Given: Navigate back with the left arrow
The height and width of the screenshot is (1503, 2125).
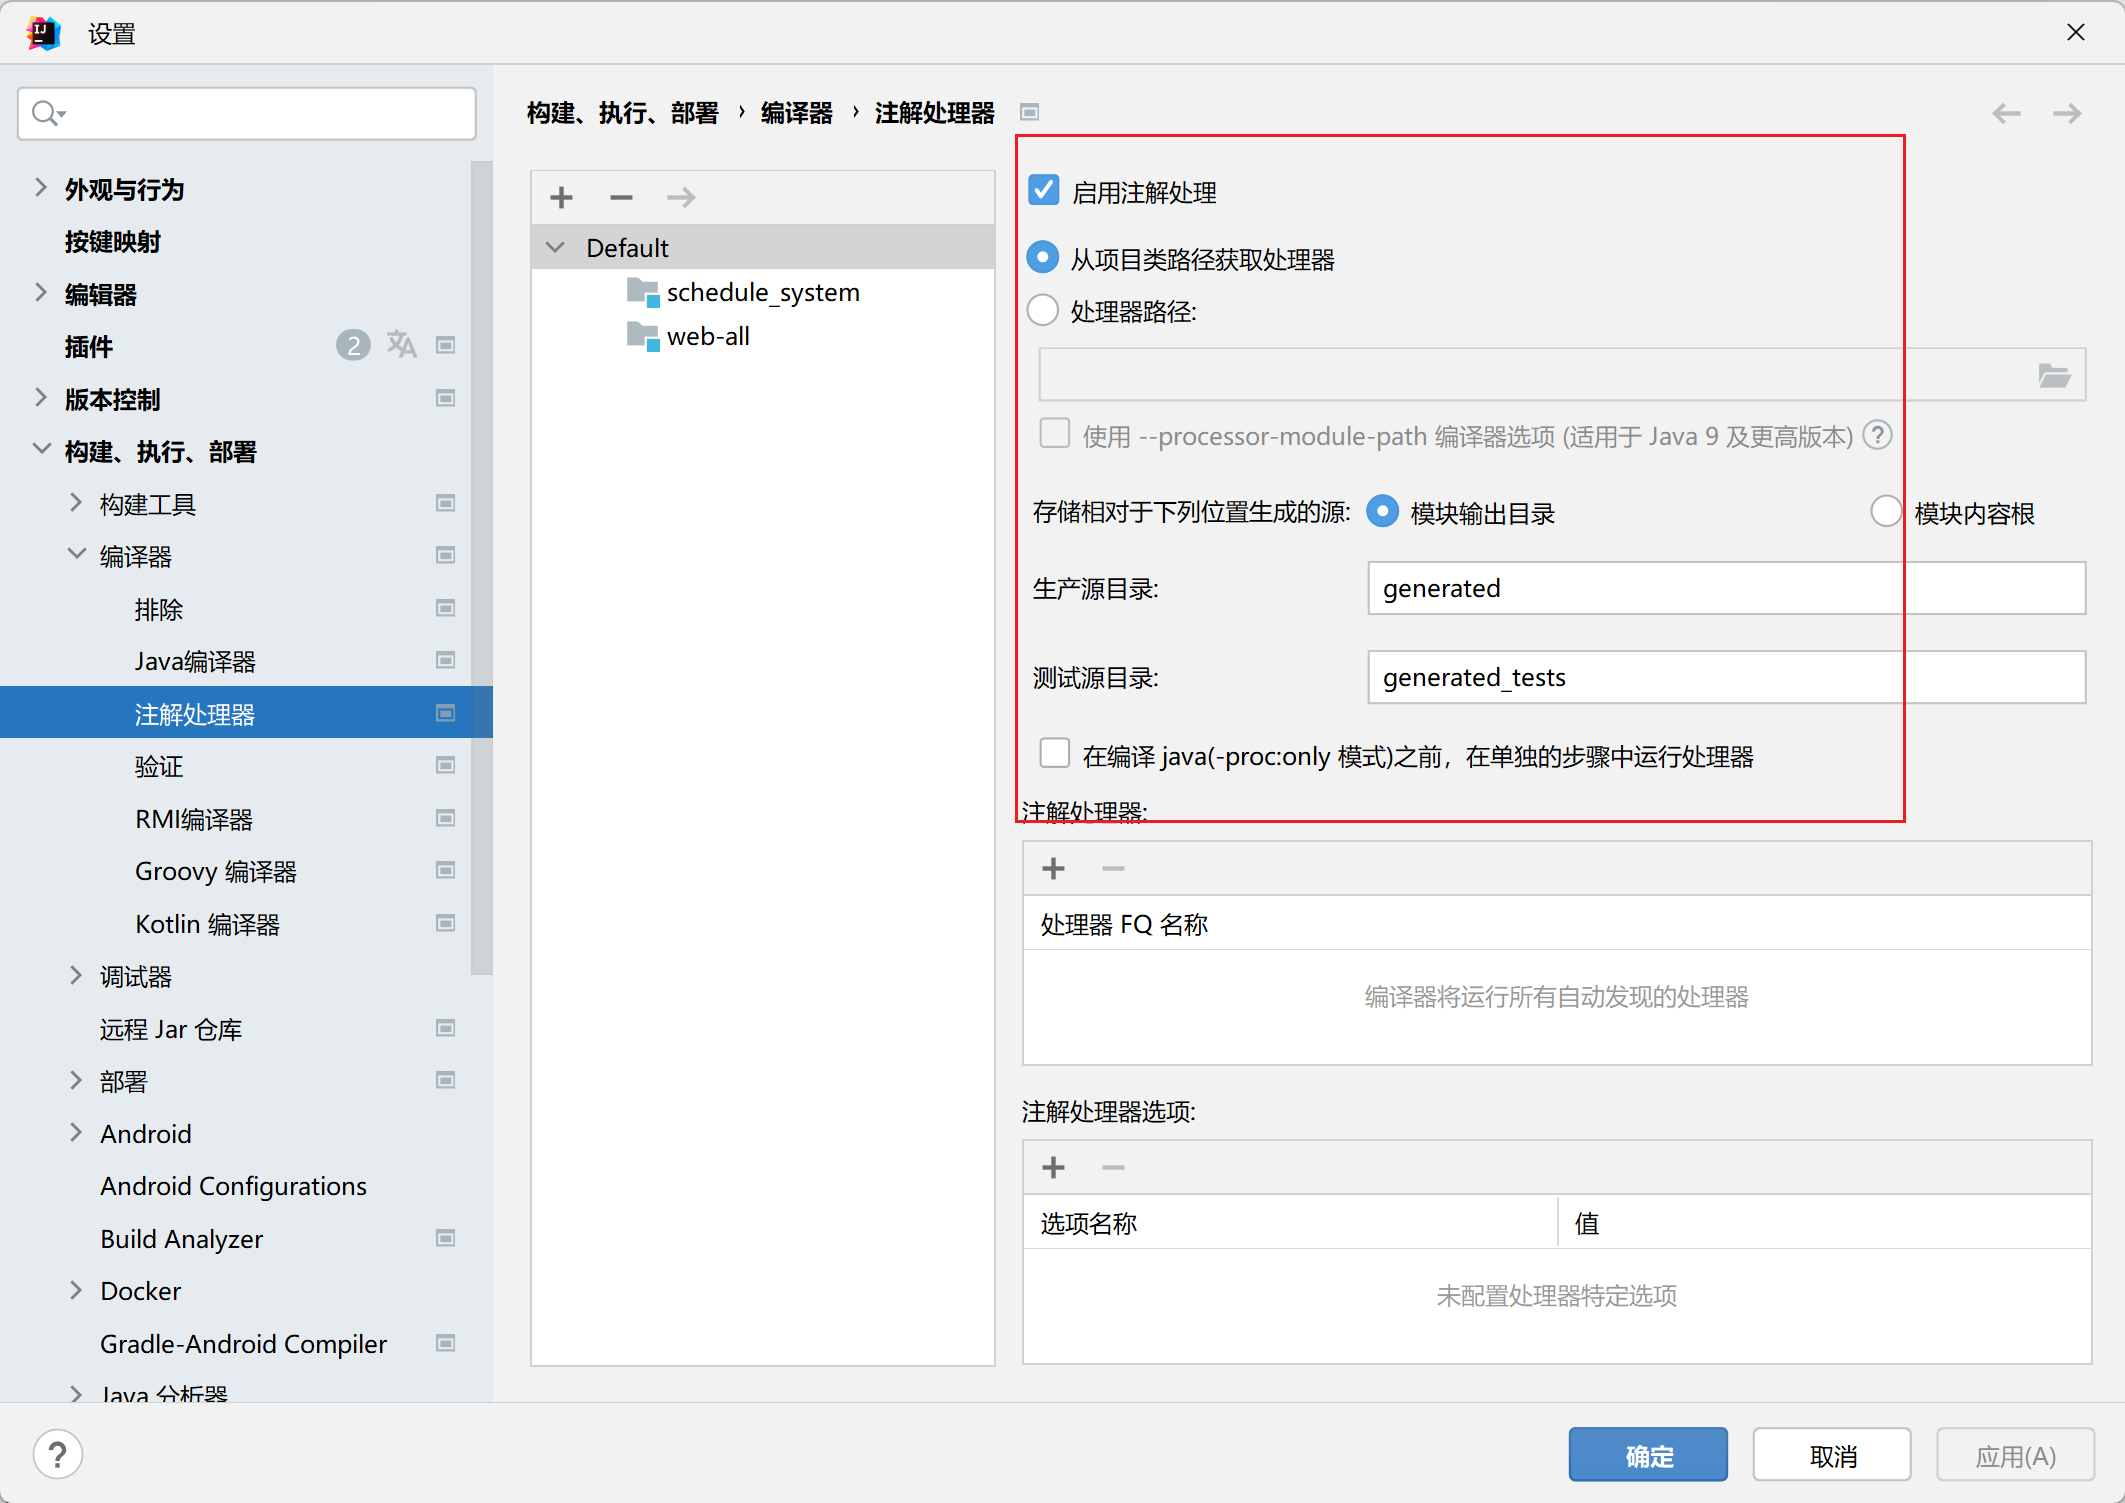Looking at the screenshot, I should 2006,113.
